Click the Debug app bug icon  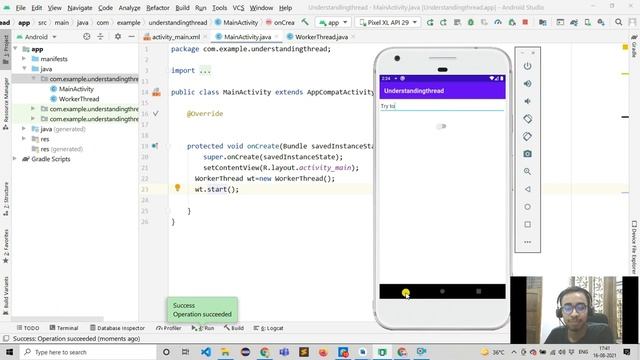(x=471, y=22)
